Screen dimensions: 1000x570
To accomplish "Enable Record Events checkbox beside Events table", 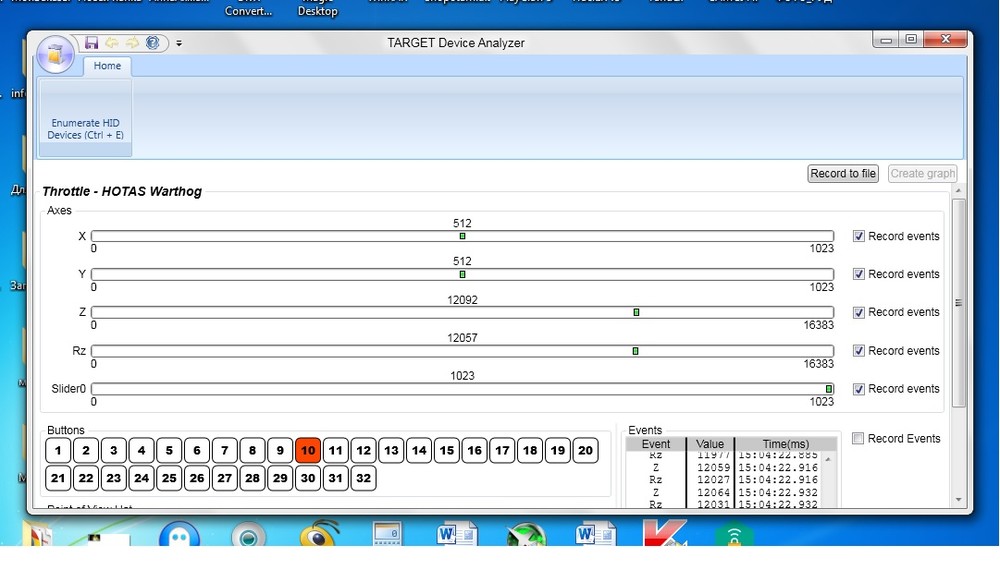I will (x=858, y=439).
